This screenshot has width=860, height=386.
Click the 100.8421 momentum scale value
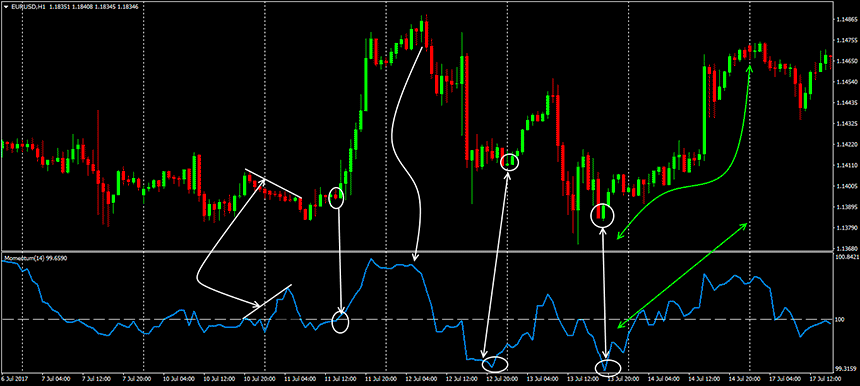848,257
